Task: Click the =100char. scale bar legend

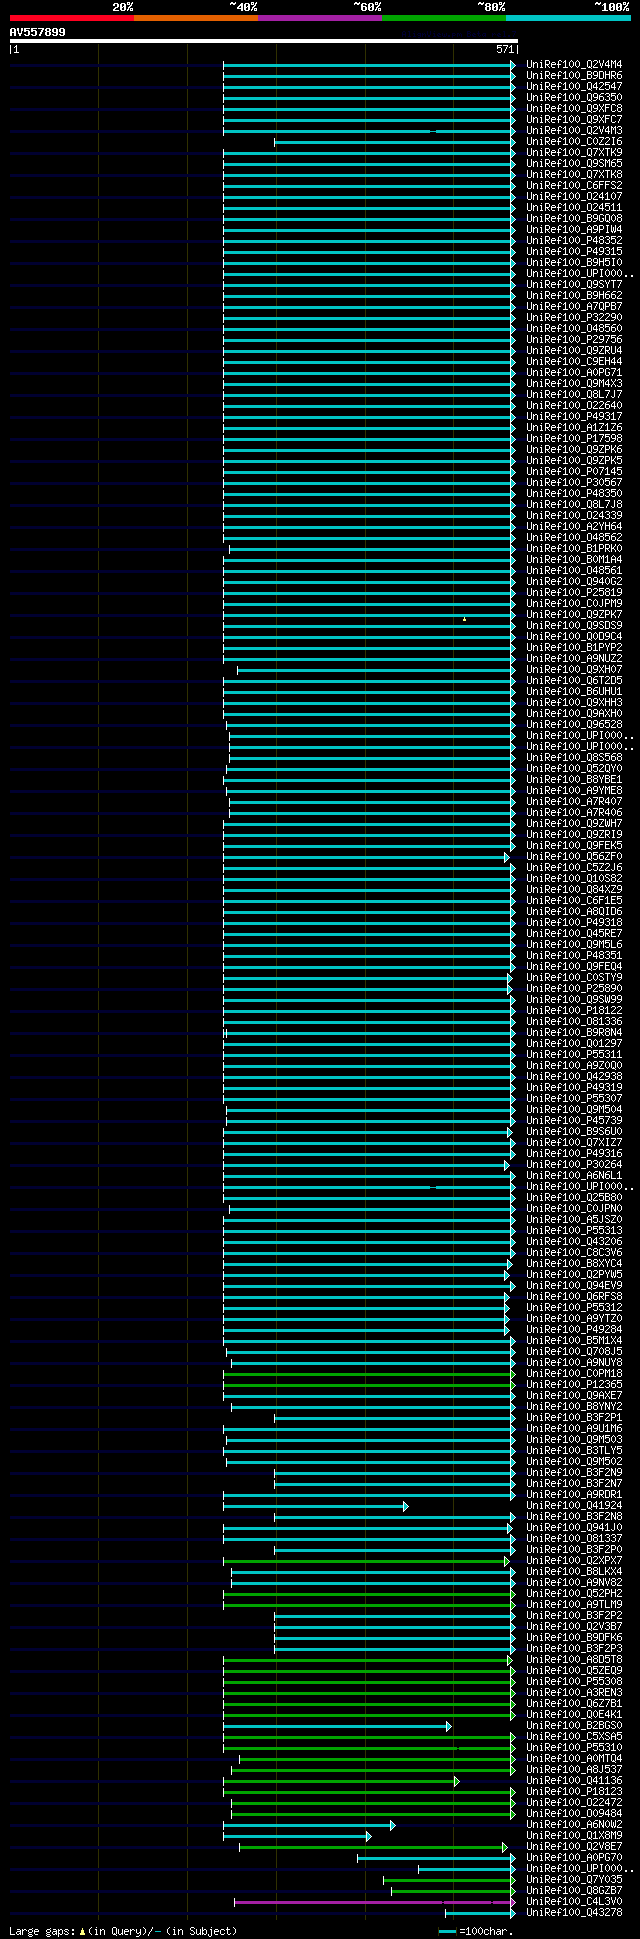Action: (478, 1931)
